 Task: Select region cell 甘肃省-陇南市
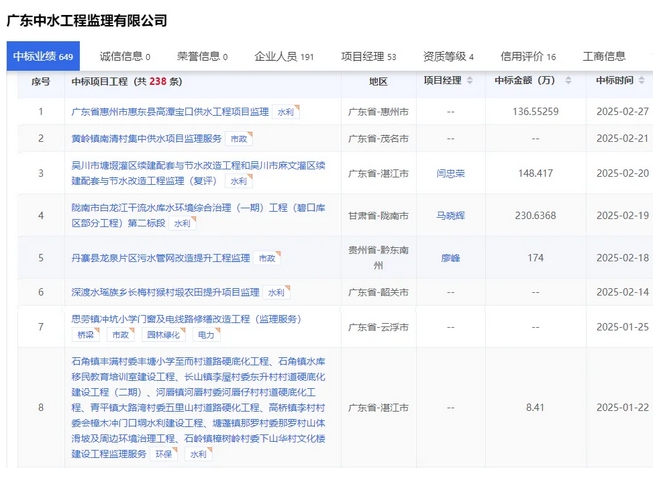(x=378, y=216)
